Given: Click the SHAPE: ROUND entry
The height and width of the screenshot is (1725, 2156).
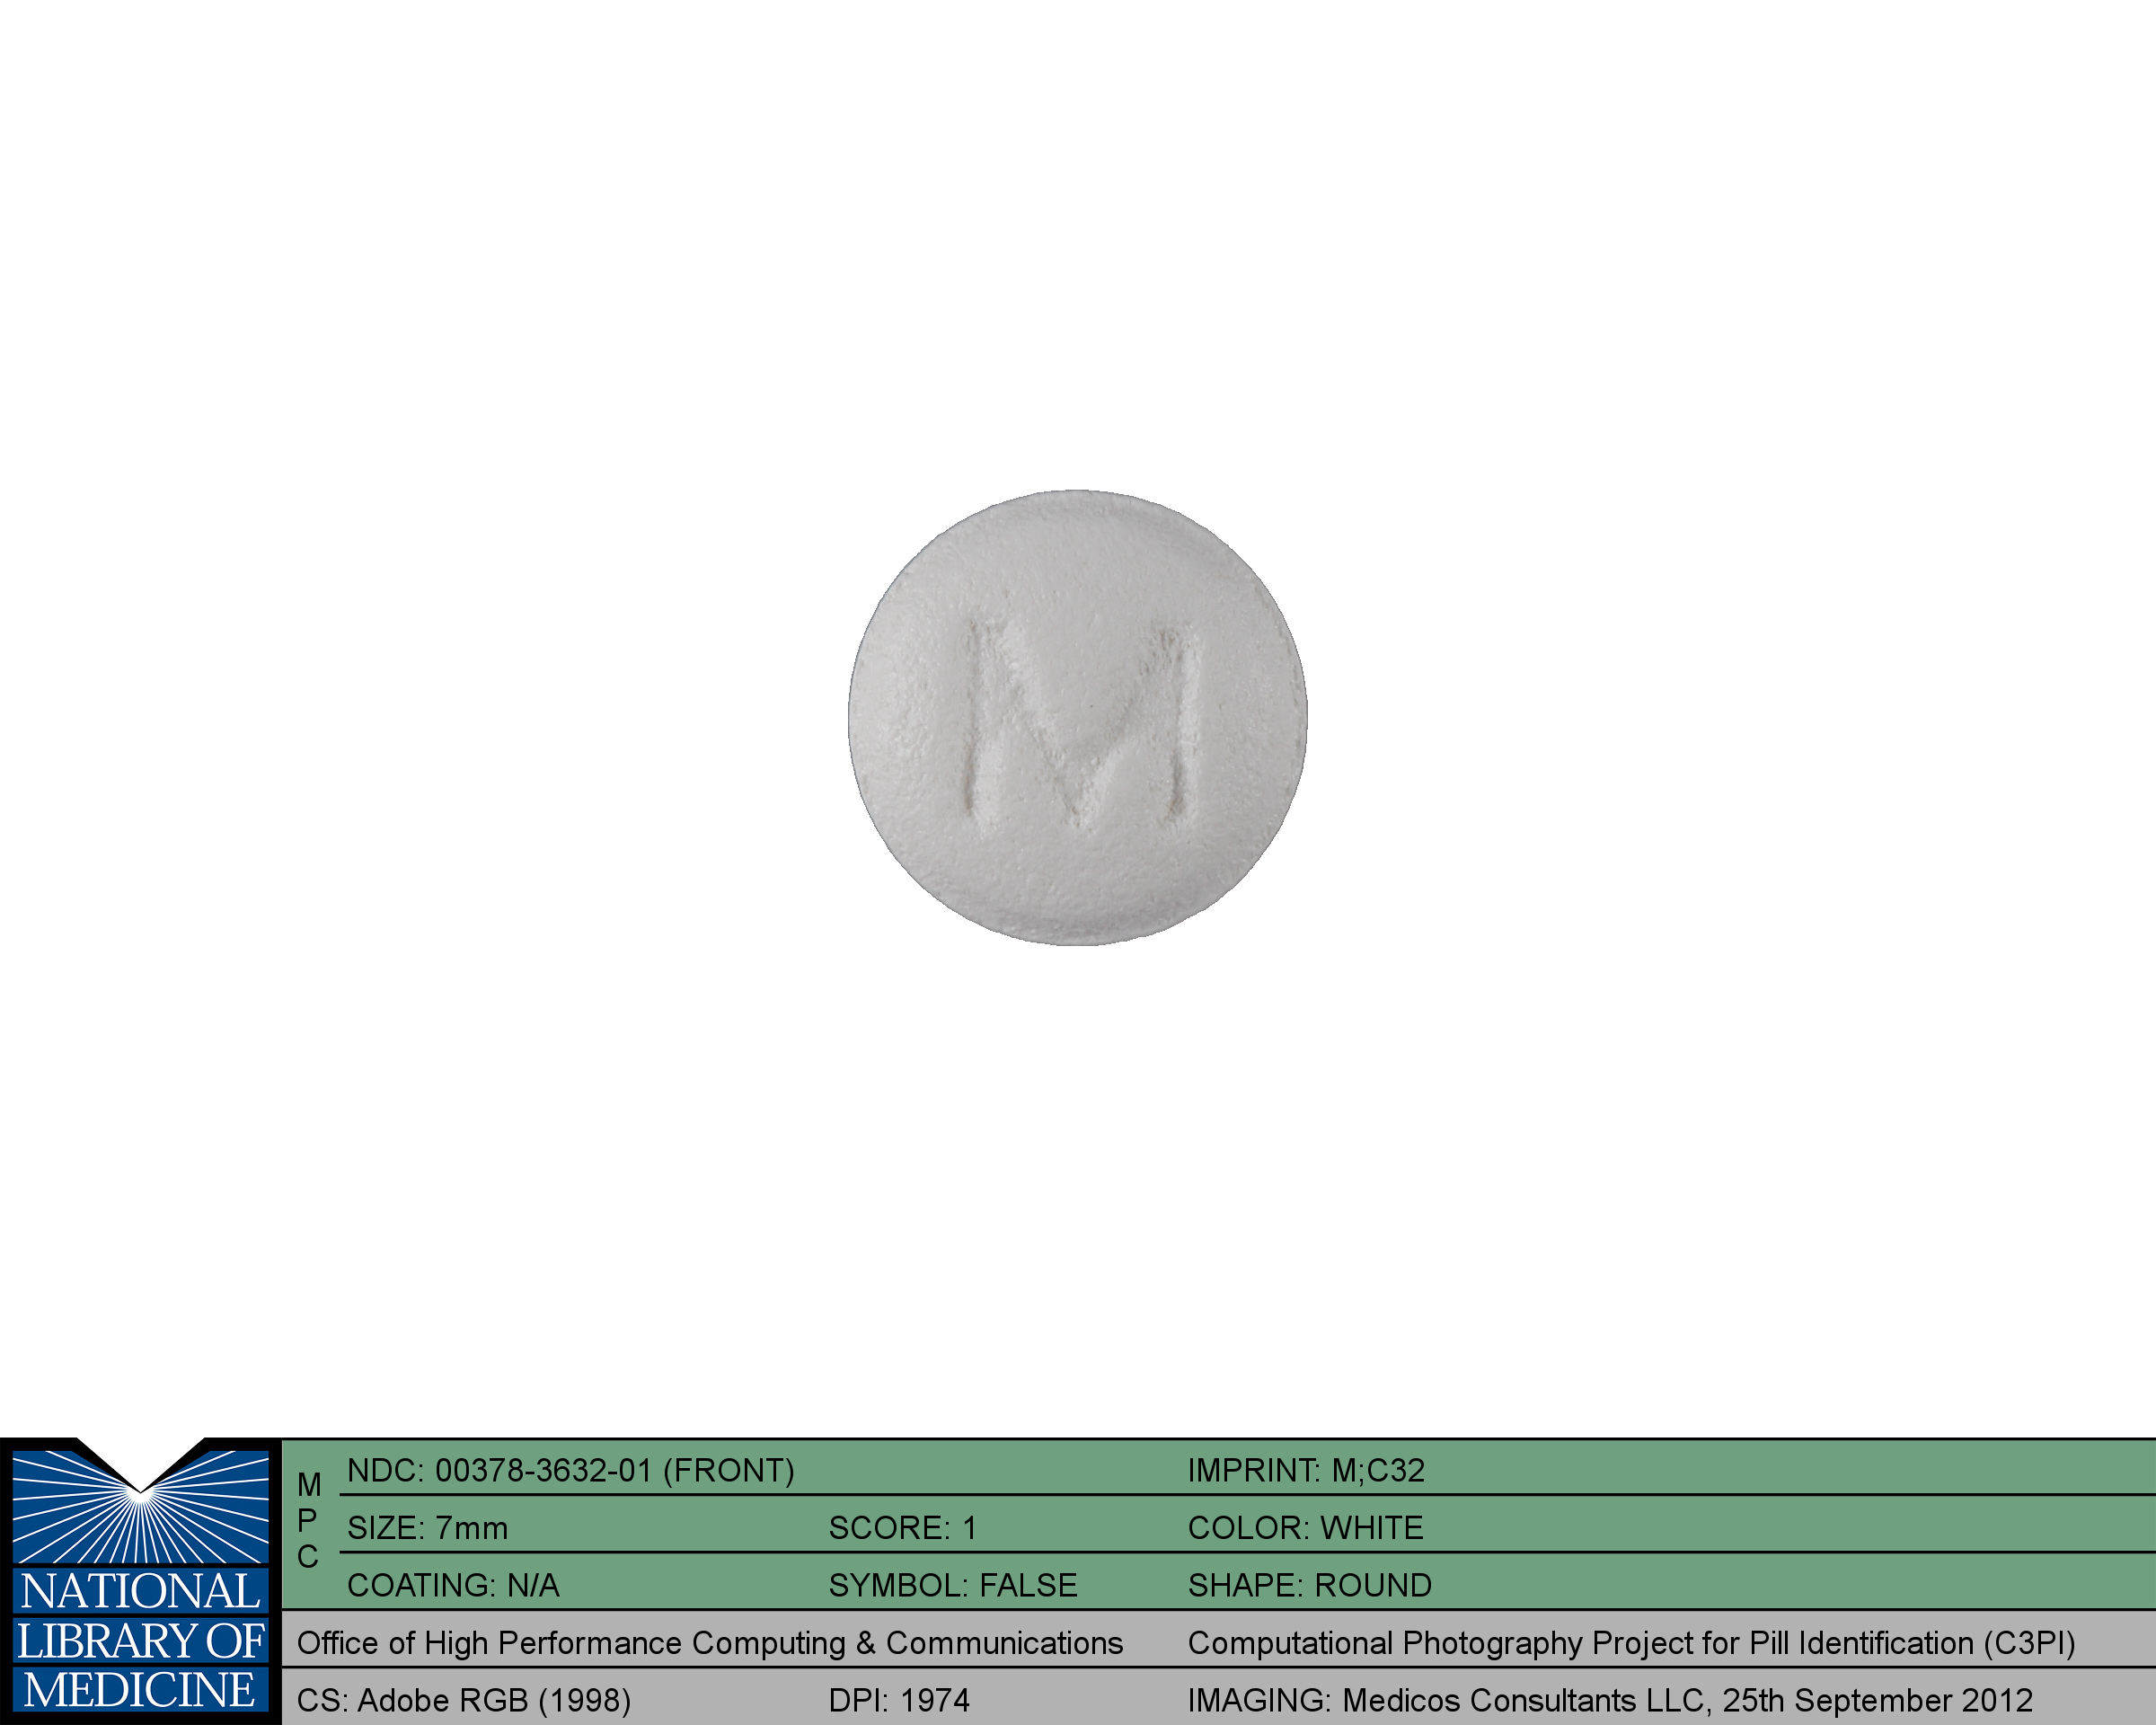Looking at the screenshot, I should click(1310, 1585).
